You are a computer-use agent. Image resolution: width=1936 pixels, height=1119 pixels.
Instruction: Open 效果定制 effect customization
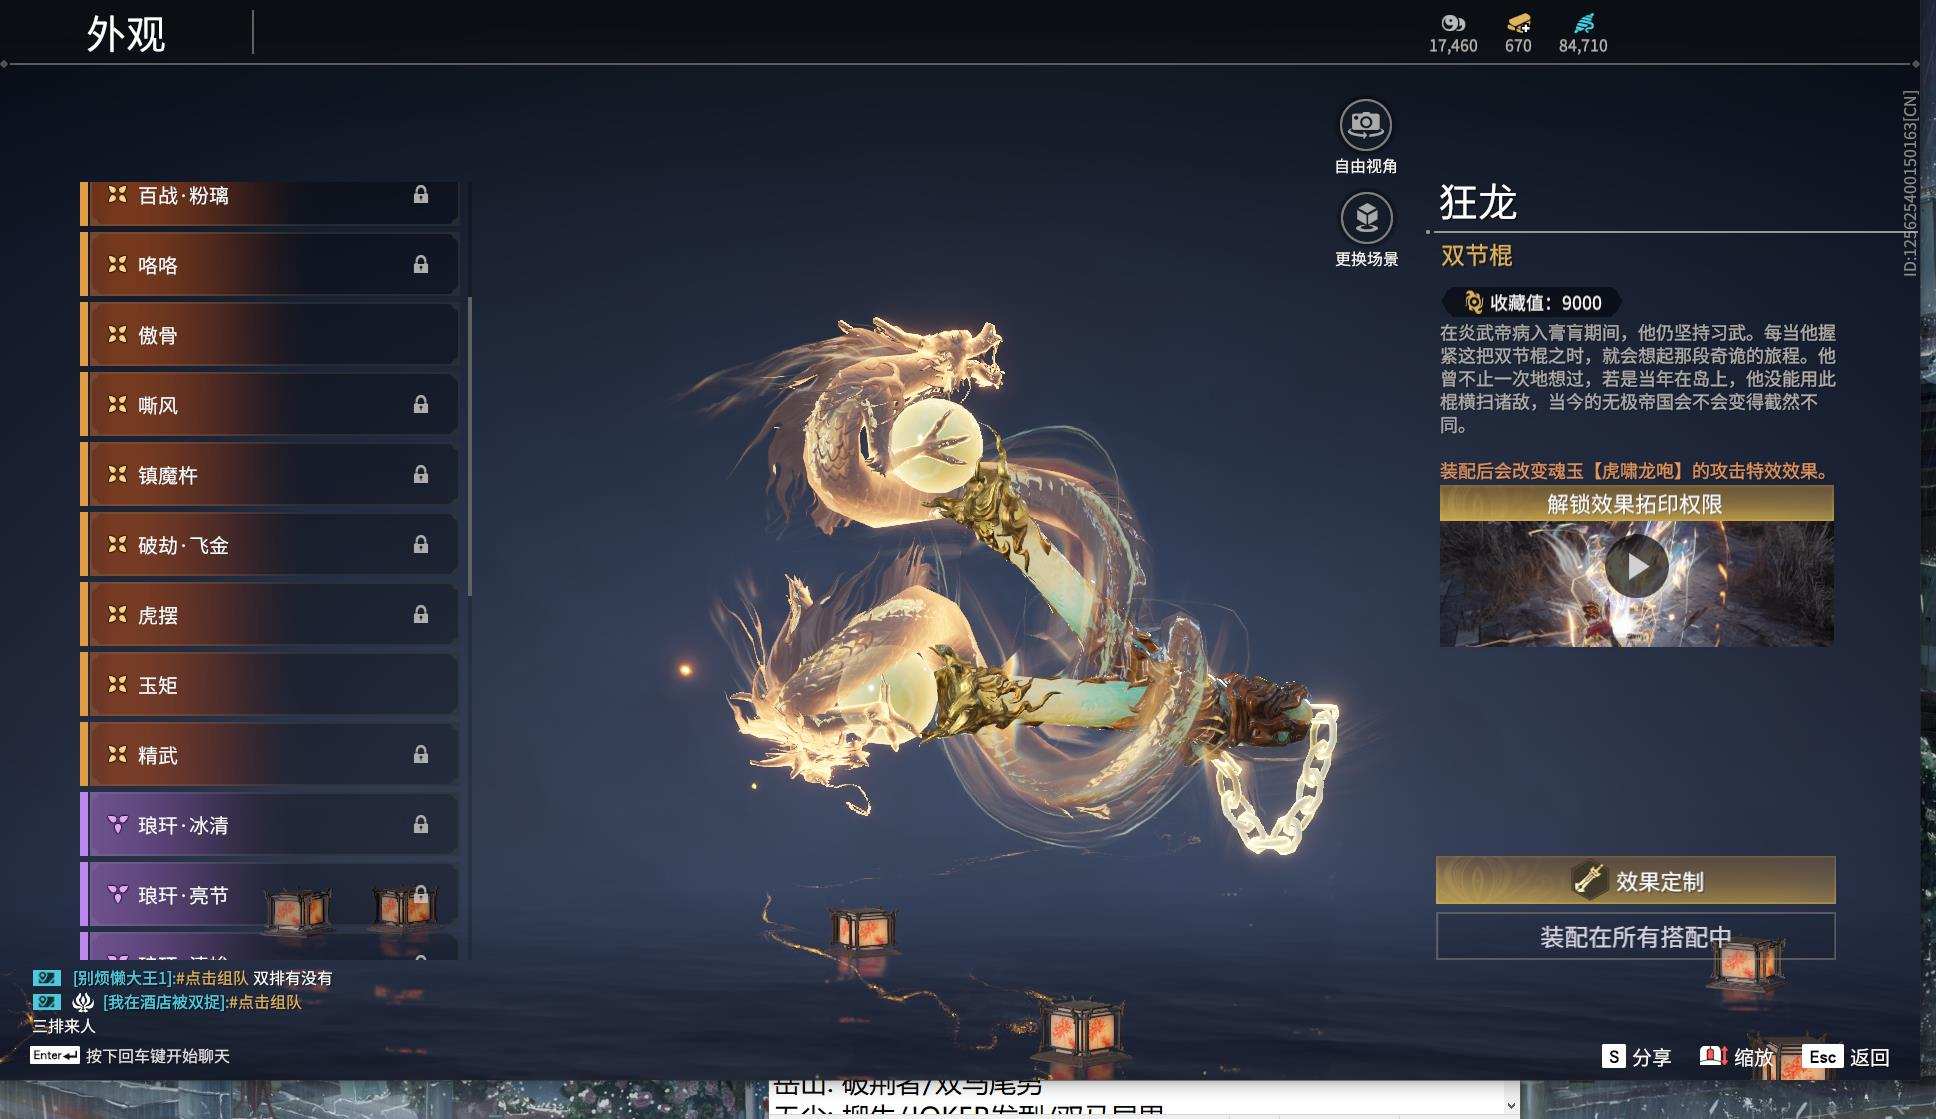(x=1636, y=880)
